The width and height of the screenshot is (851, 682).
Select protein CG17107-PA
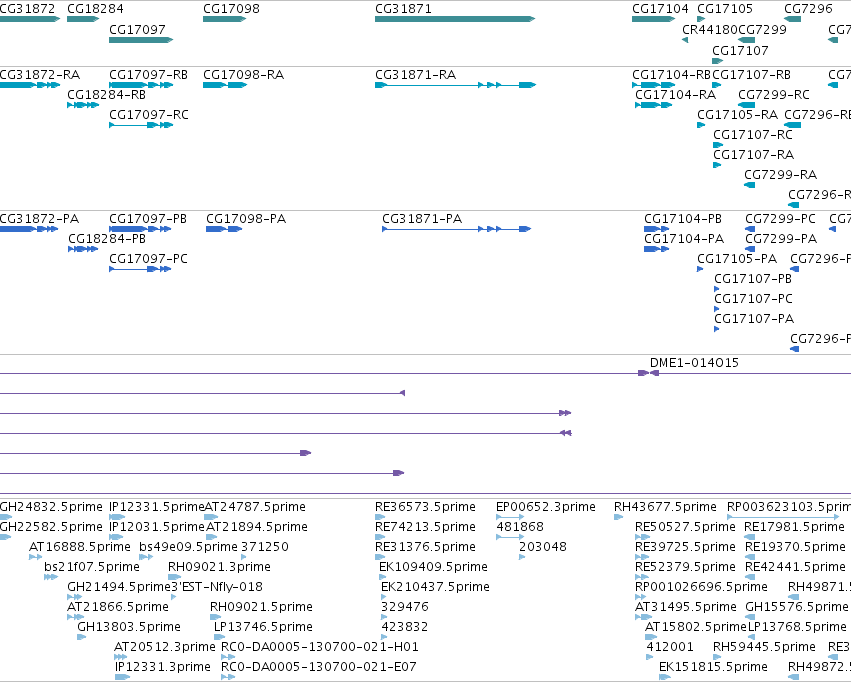(x=716, y=330)
